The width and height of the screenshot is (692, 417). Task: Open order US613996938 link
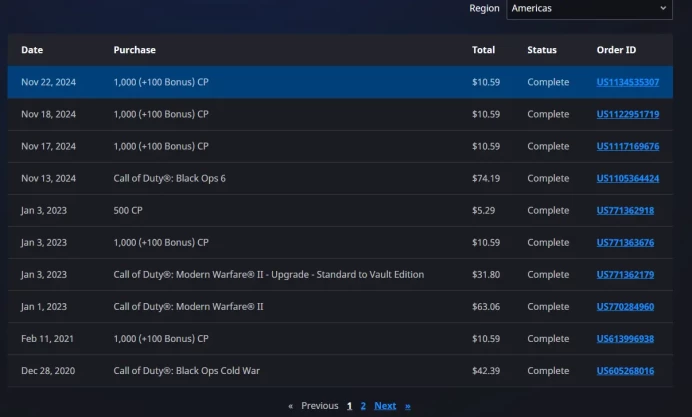point(625,338)
